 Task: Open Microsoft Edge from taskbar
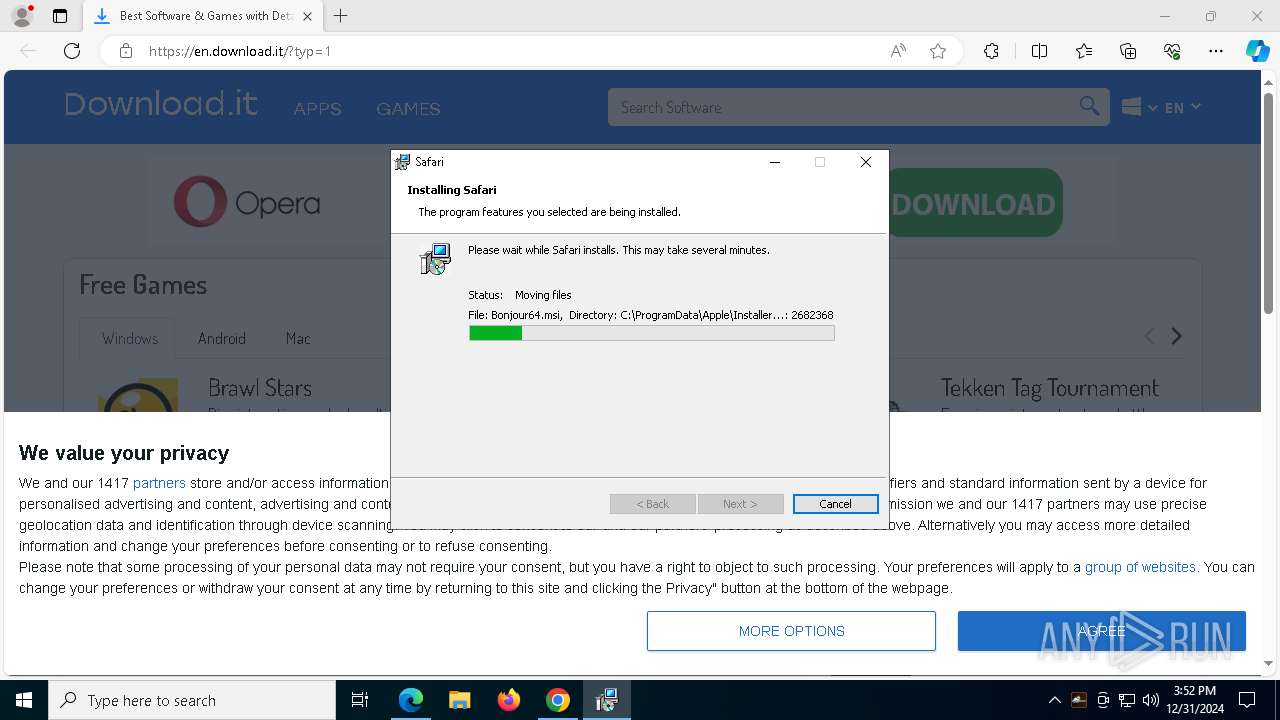click(x=411, y=700)
